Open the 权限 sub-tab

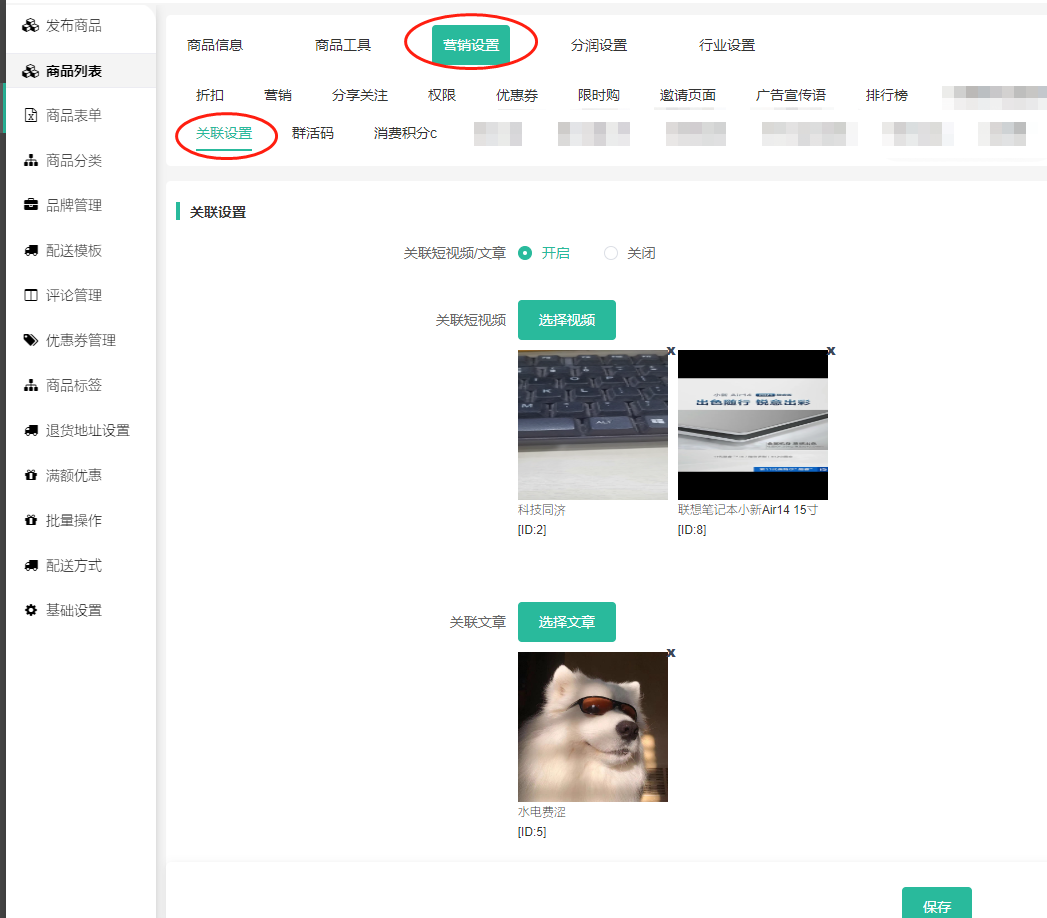pyautogui.click(x=442, y=95)
